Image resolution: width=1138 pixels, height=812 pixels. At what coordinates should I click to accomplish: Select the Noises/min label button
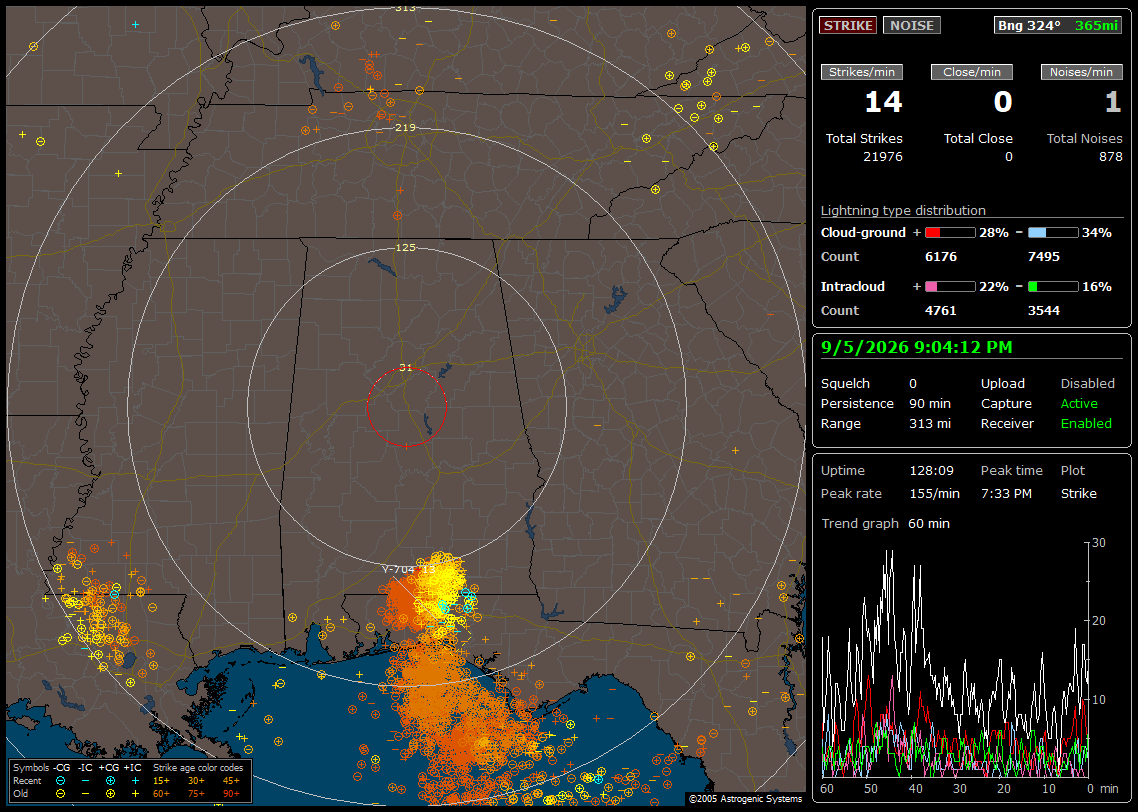(x=1081, y=72)
